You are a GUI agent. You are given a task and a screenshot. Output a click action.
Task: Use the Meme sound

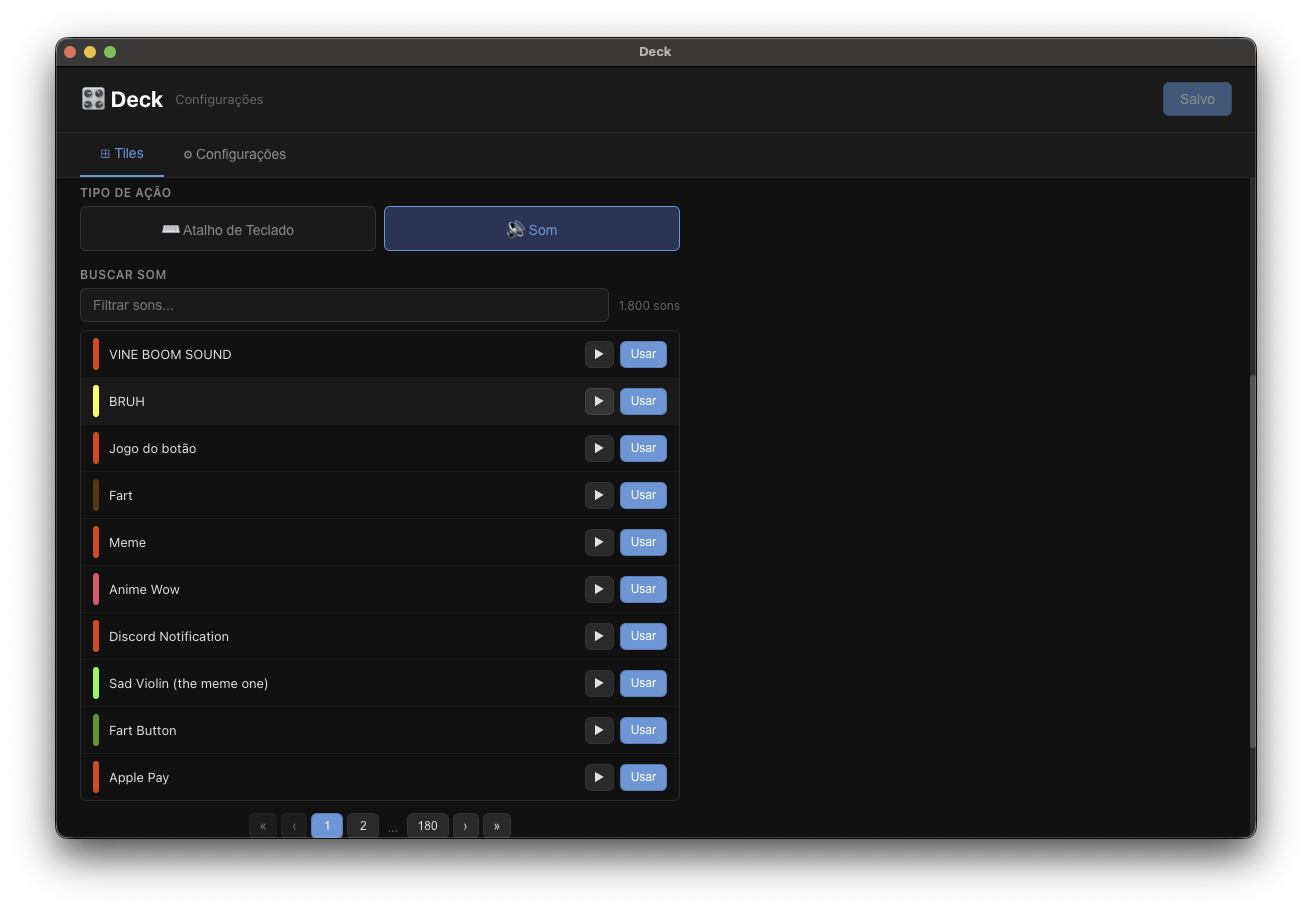click(x=643, y=542)
